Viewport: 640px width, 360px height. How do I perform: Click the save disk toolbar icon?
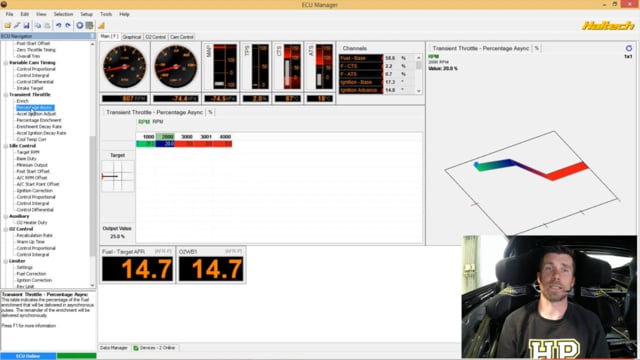26,25
